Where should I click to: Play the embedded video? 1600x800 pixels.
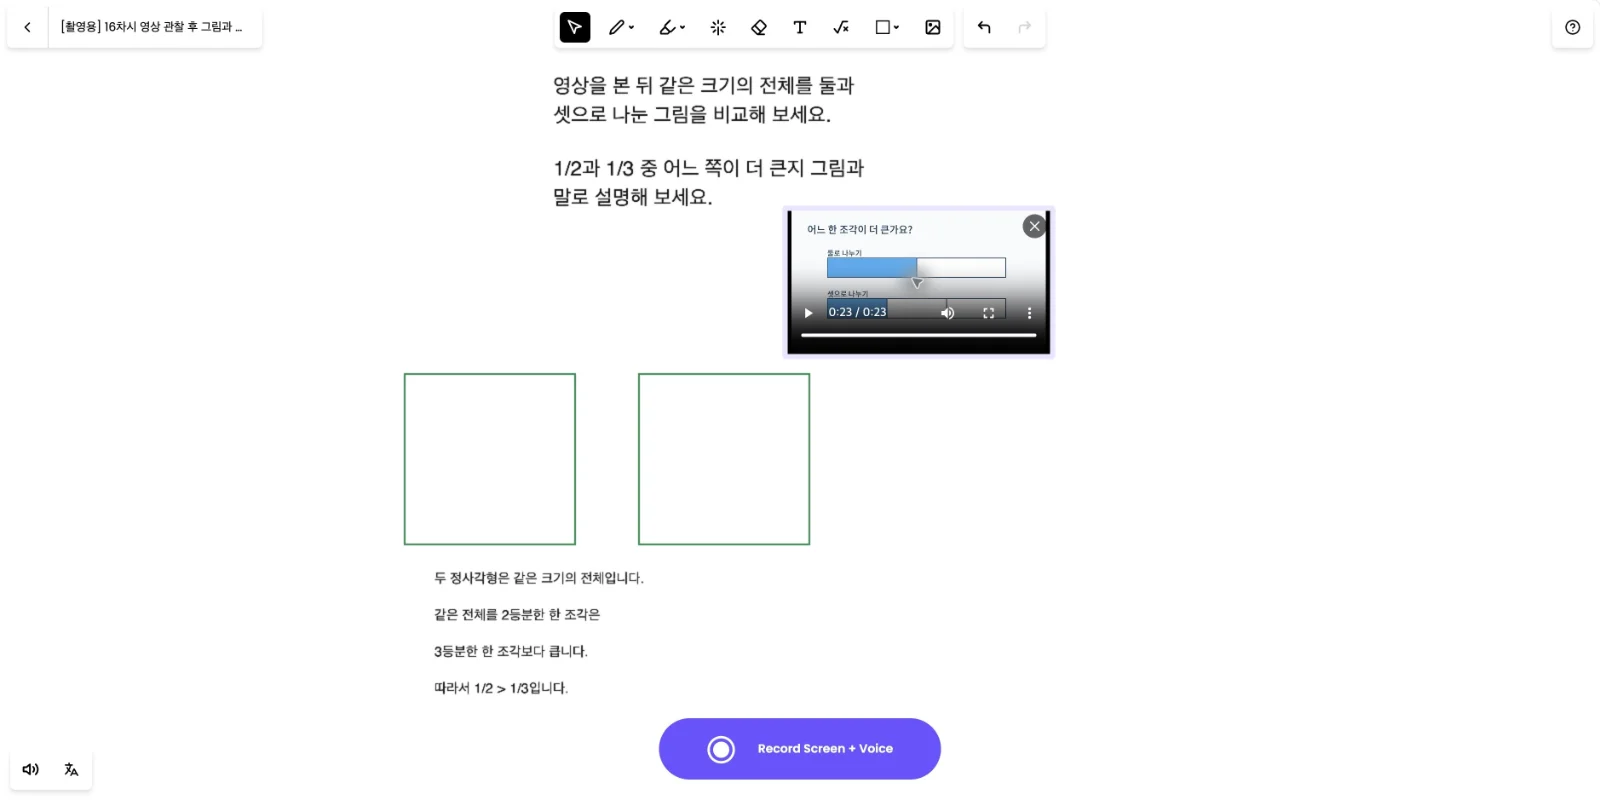pos(809,313)
